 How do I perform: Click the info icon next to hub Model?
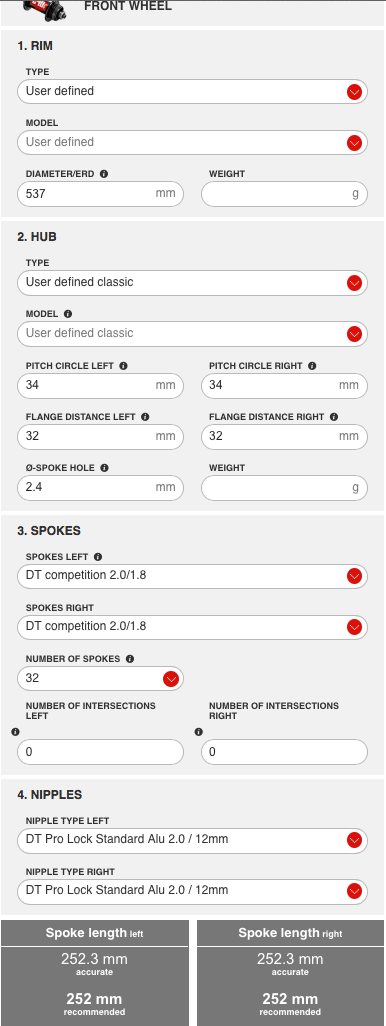(68, 314)
